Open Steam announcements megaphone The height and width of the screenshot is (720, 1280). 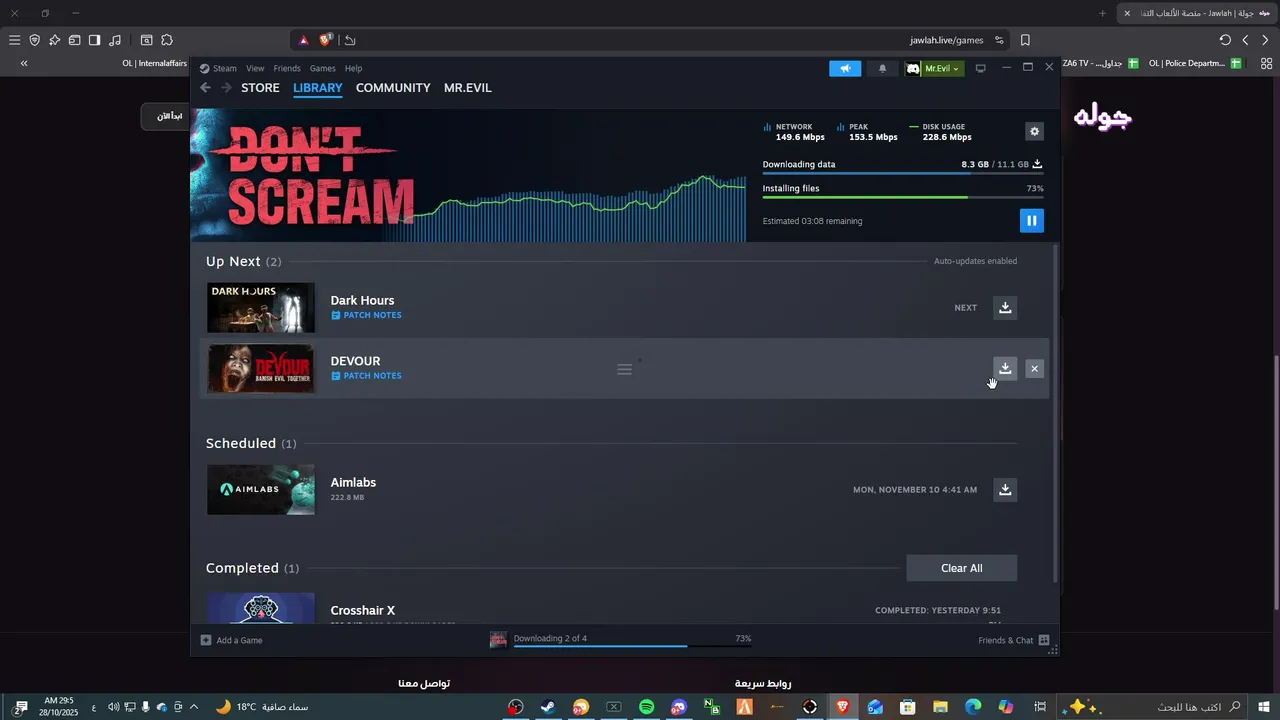point(845,68)
